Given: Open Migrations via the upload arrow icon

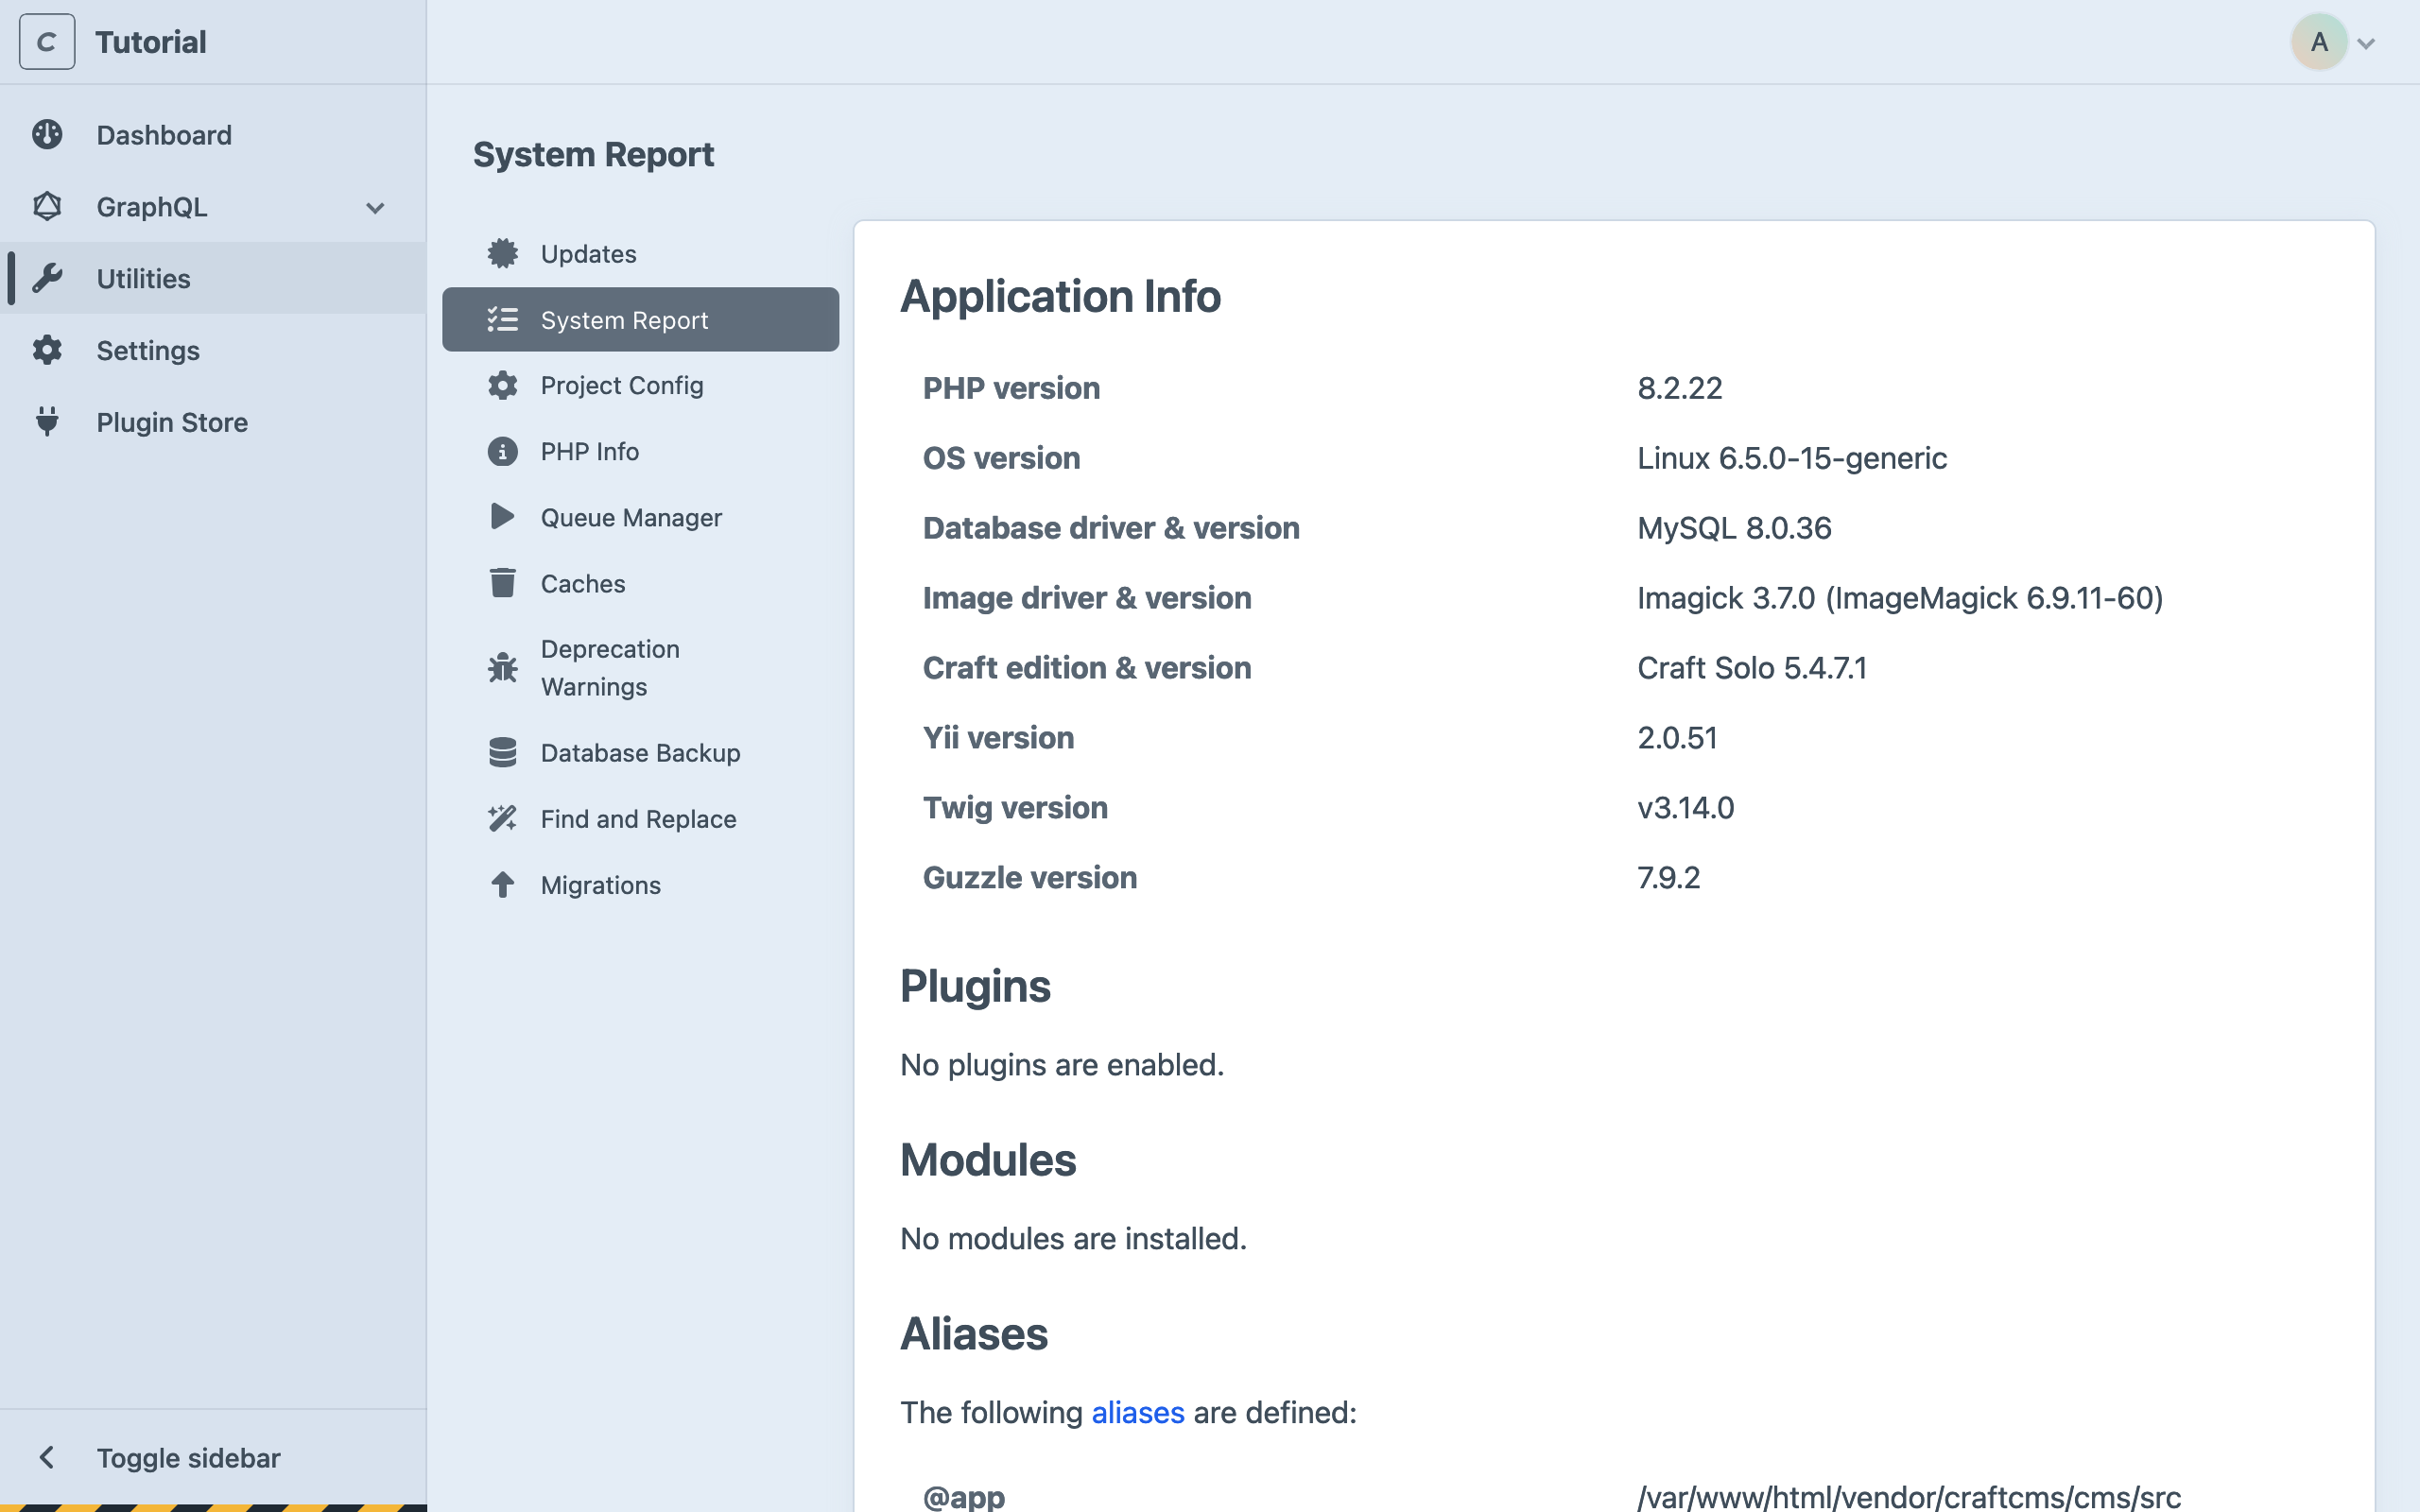Looking at the screenshot, I should [x=502, y=884].
